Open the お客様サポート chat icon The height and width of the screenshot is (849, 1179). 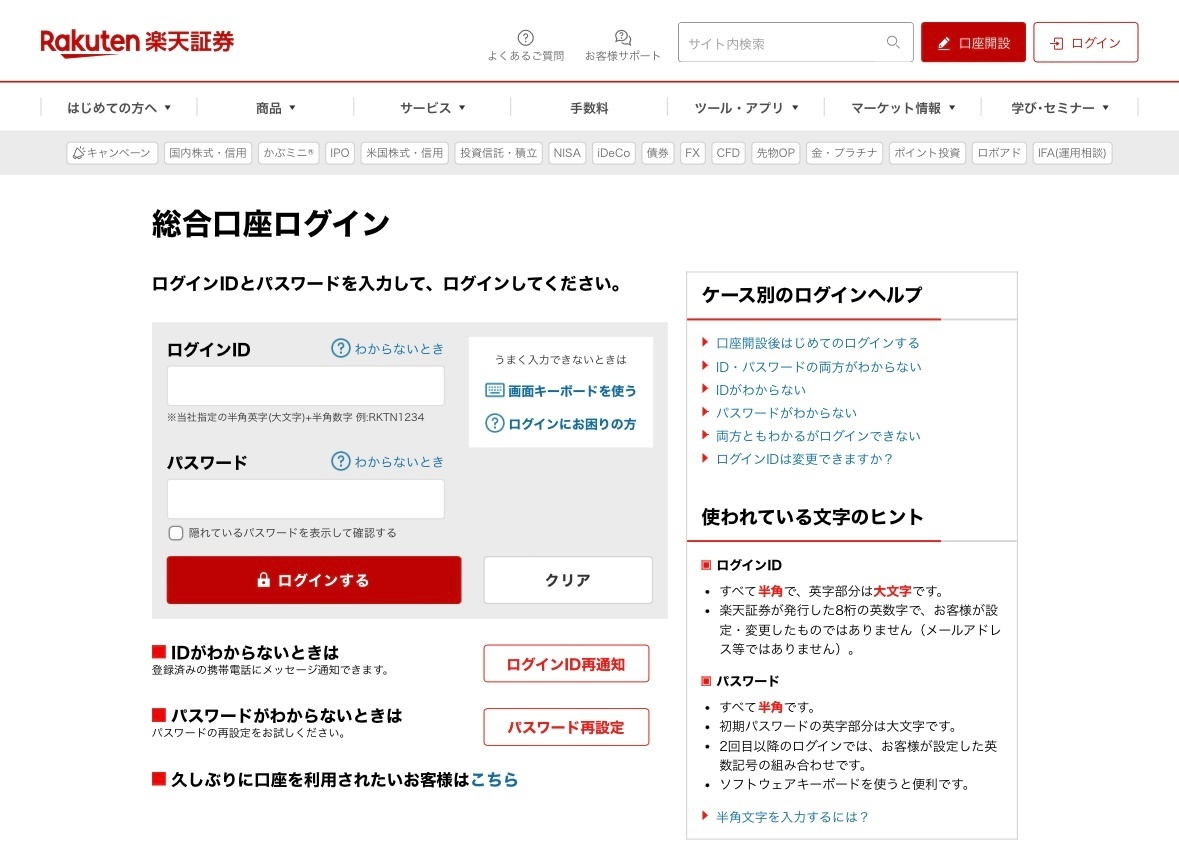click(x=623, y=38)
